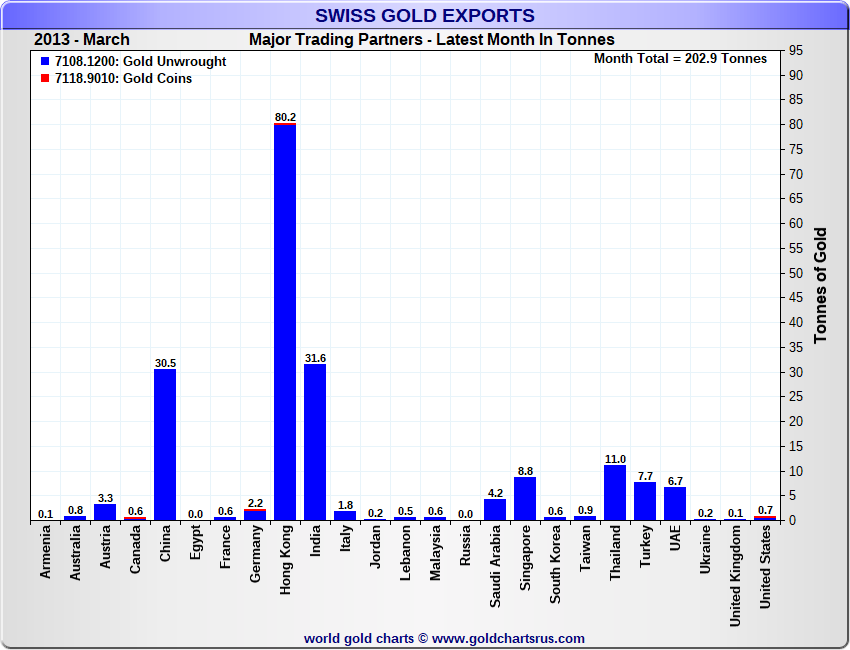Click the India bar in the chart
Image resolution: width=850 pixels, height=650 pixels.
(315, 442)
